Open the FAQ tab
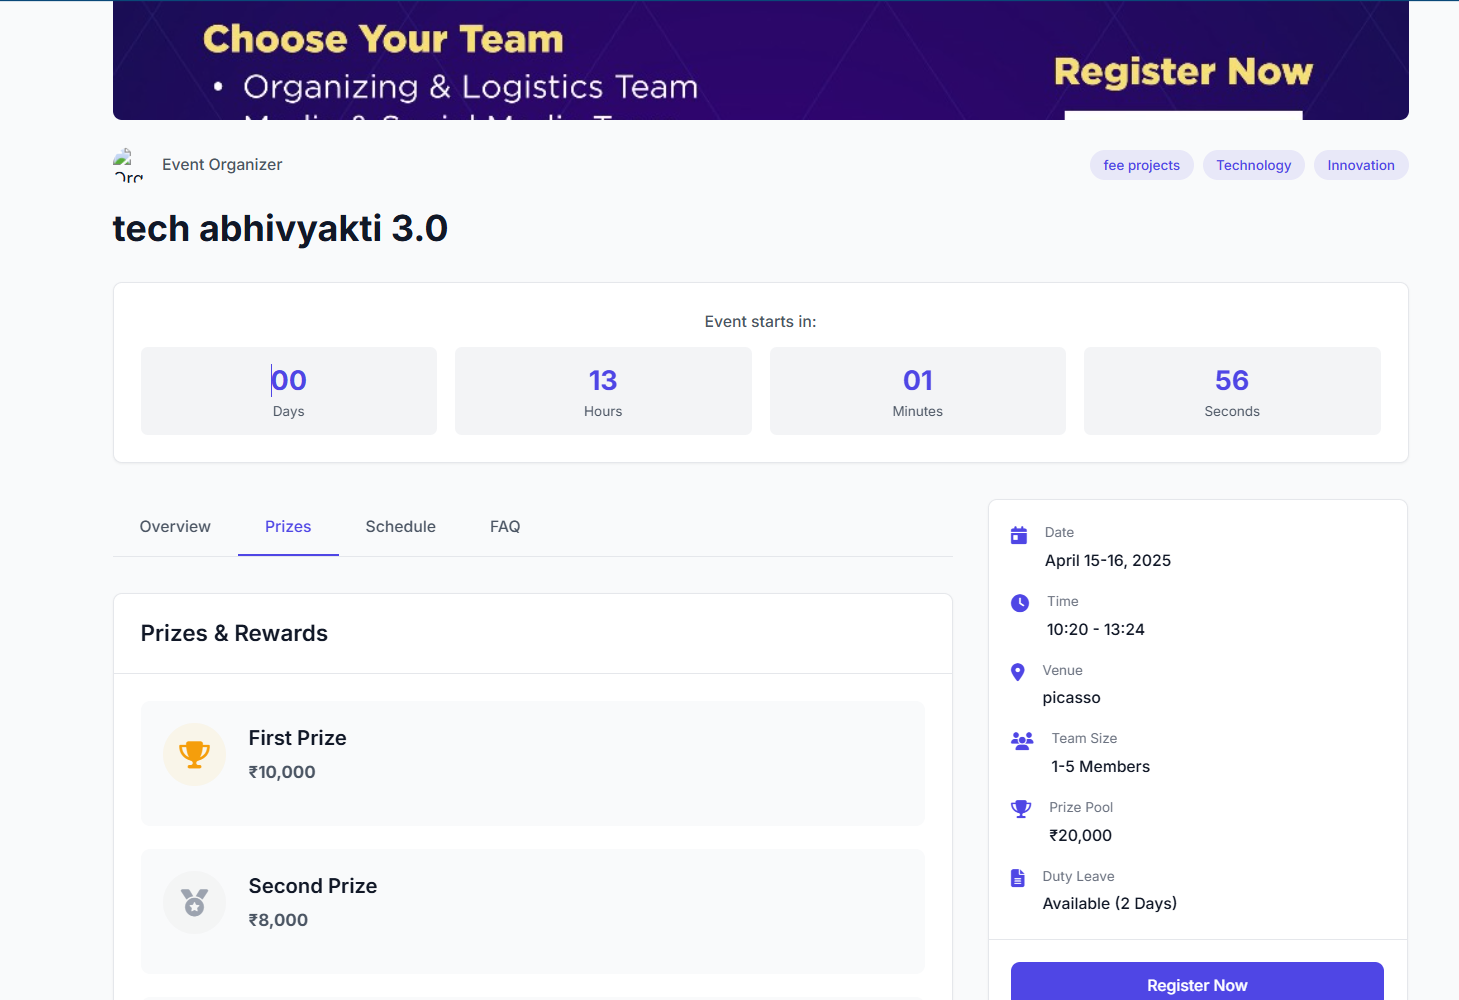The width and height of the screenshot is (1459, 1000). click(x=505, y=527)
